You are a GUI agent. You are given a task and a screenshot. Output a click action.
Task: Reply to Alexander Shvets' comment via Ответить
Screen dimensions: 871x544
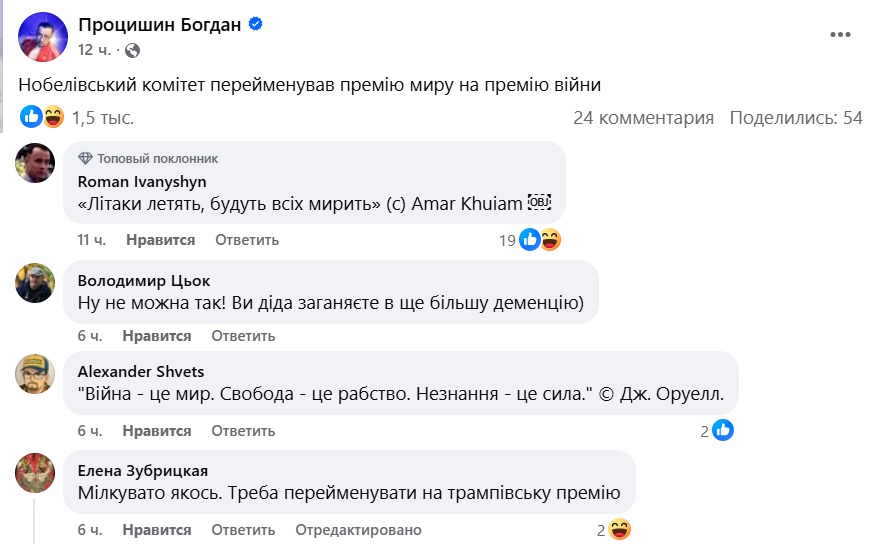click(243, 431)
